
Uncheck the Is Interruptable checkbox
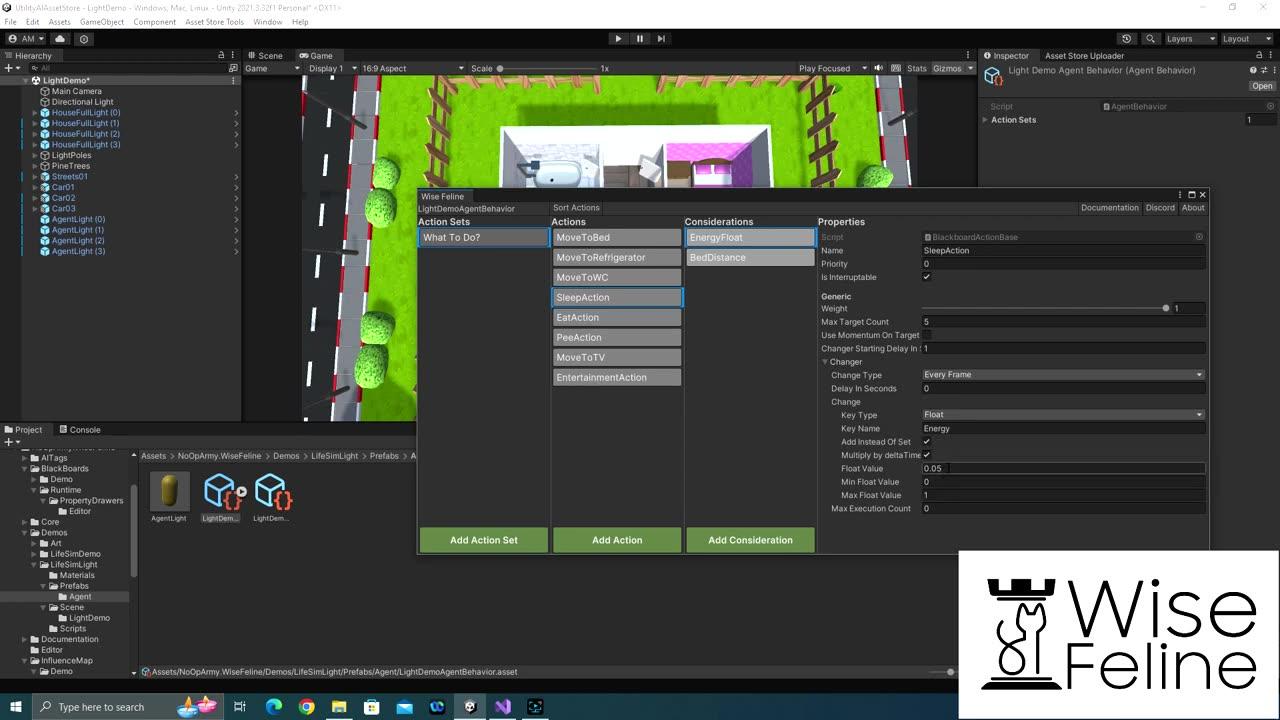926,277
